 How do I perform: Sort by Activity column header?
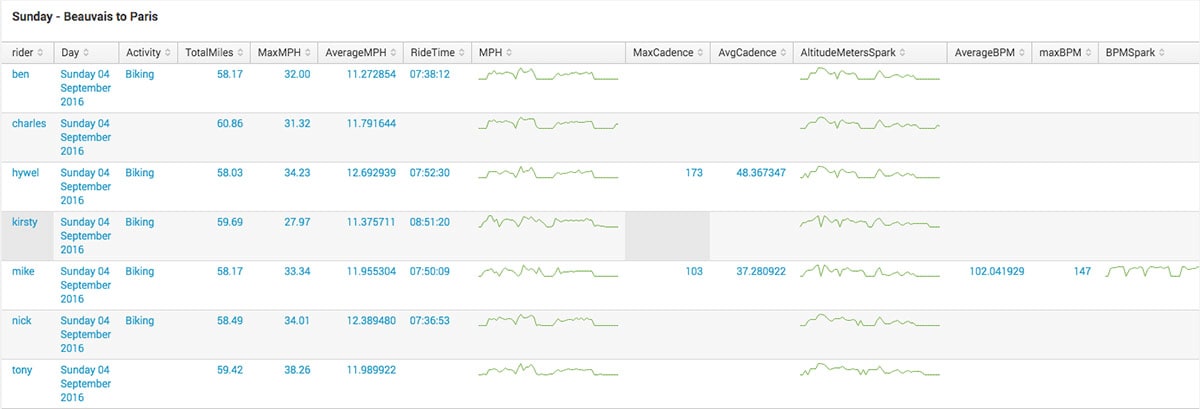(x=146, y=53)
